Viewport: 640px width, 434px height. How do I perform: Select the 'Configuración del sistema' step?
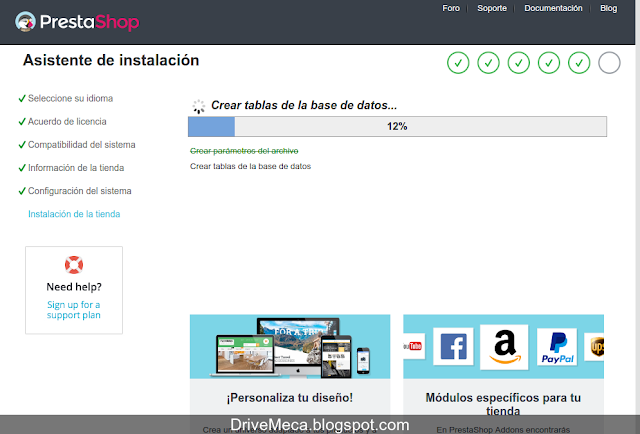79,191
